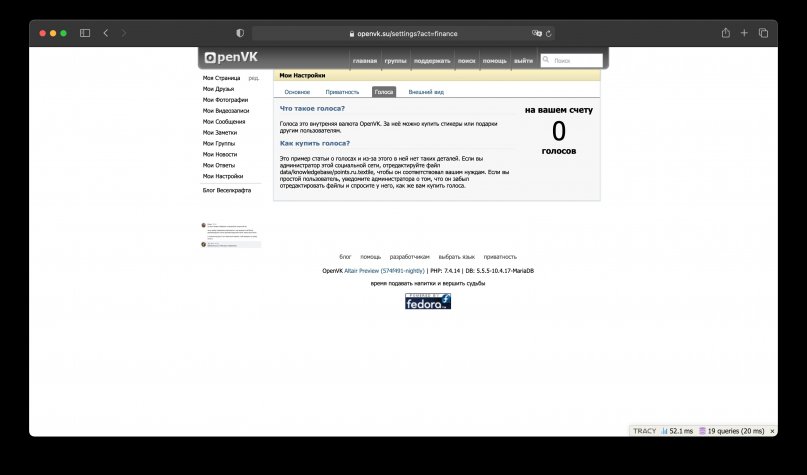Click the footer помощь link
The height and width of the screenshot is (475, 807).
[371, 257]
